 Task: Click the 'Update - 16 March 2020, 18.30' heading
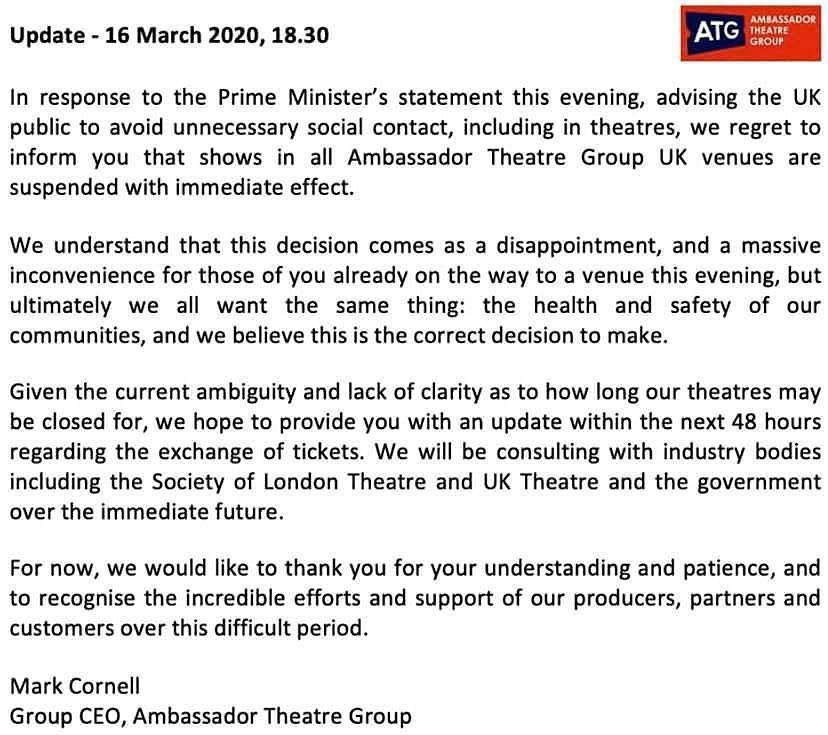[170, 35]
